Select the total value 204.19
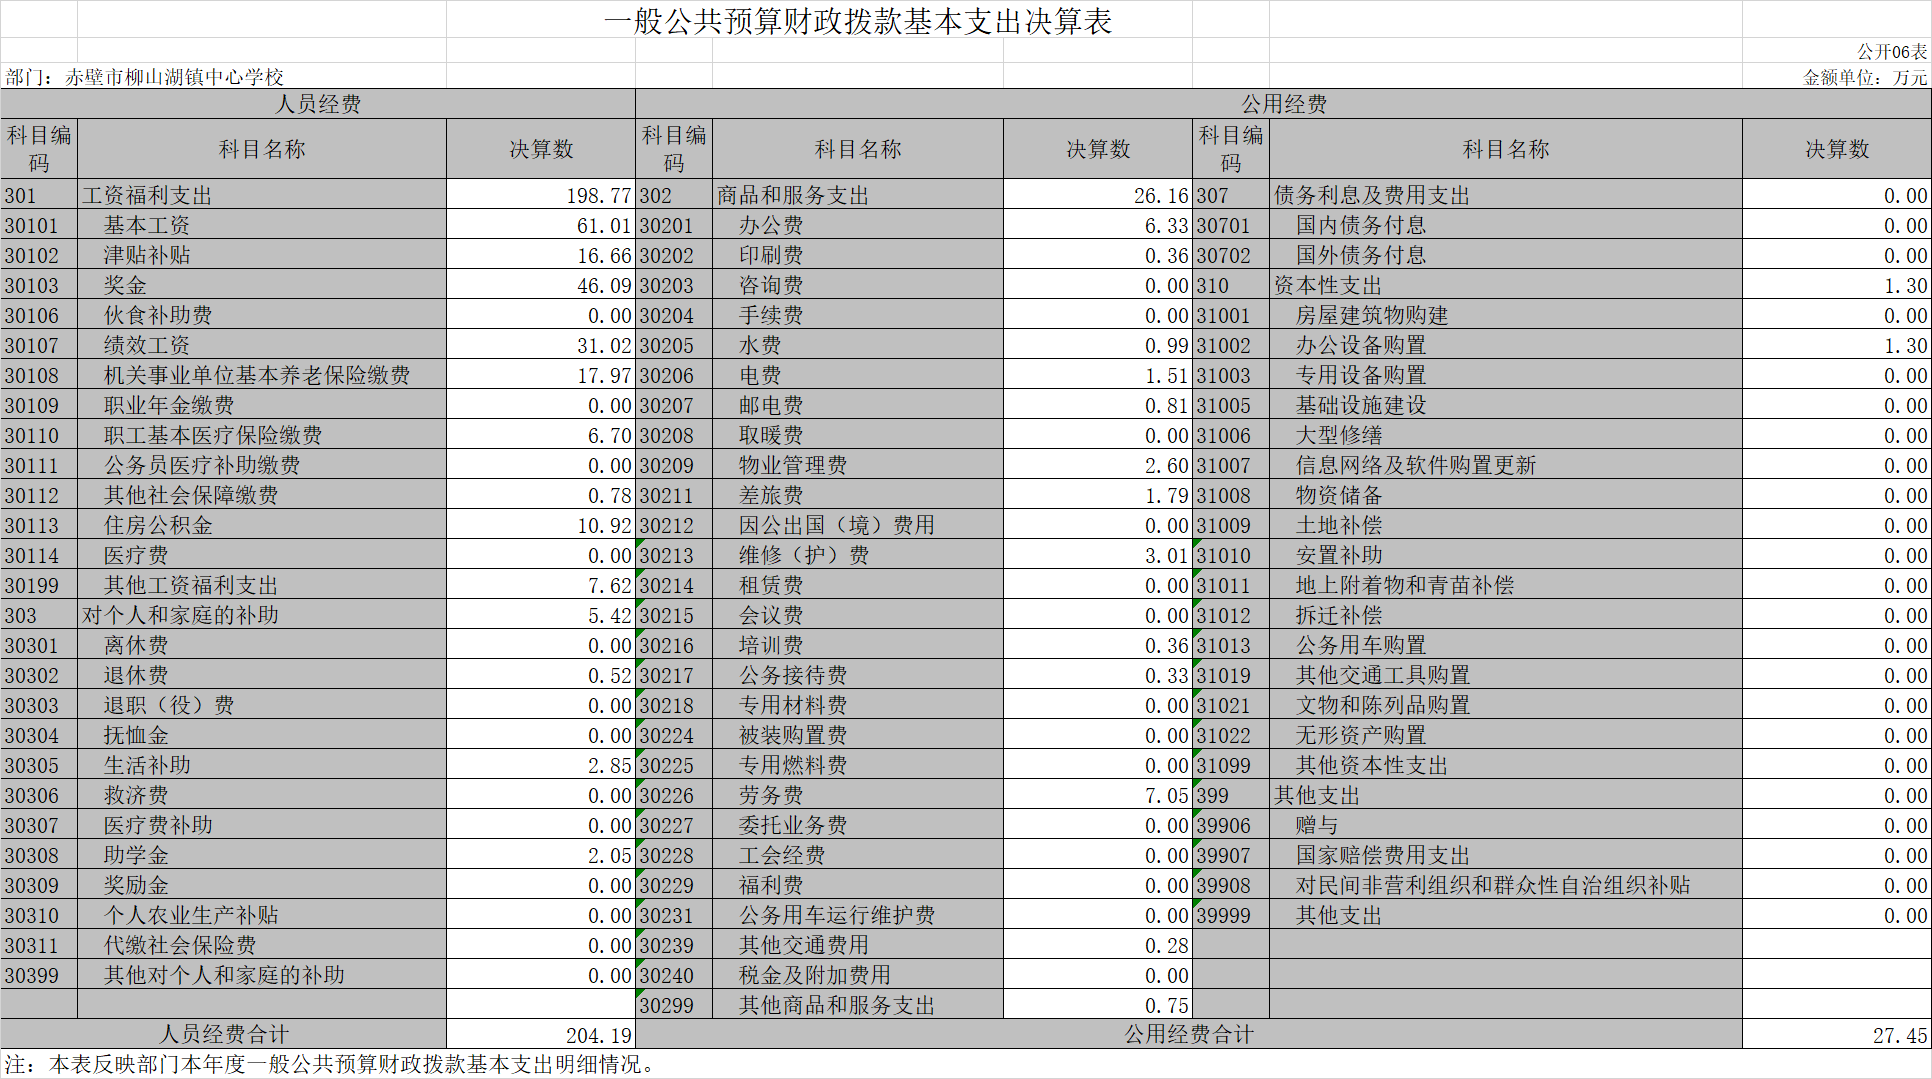 point(541,1034)
